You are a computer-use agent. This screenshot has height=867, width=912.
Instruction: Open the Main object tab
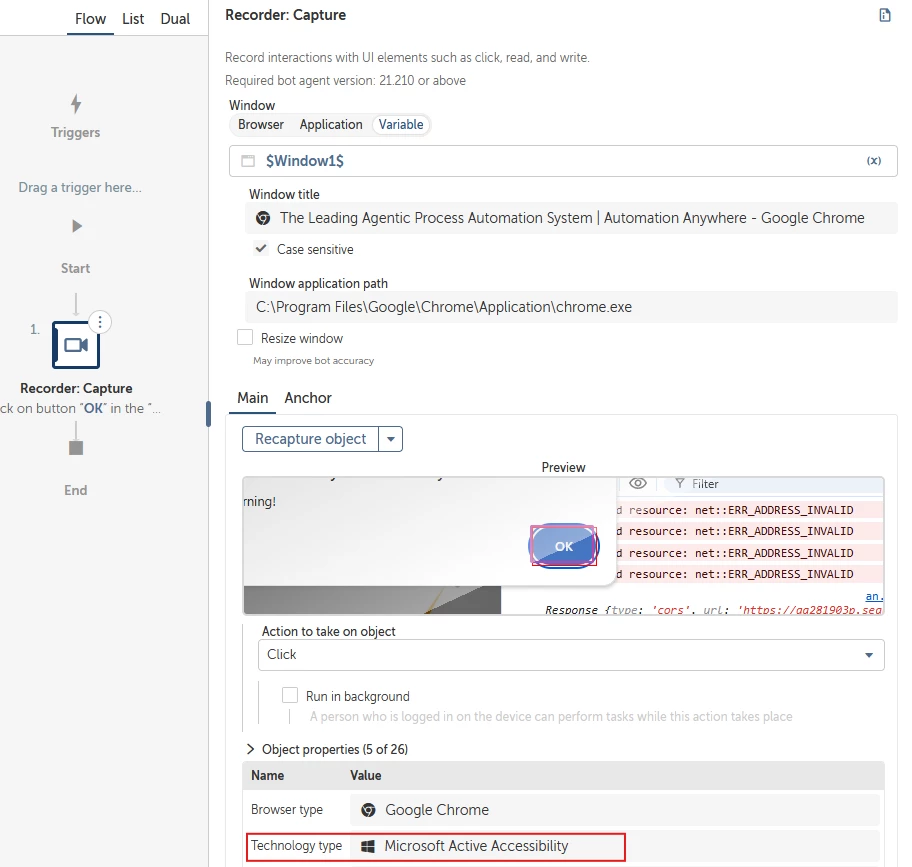point(252,398)
